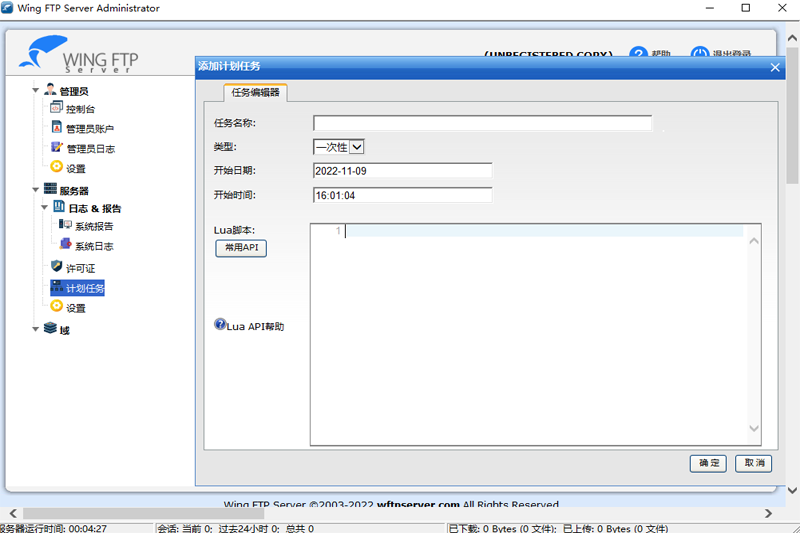800x533 pixels.
Task: Click the 退出登录 logout power icon
Action: pyautogui.click(x=700, y=55)
